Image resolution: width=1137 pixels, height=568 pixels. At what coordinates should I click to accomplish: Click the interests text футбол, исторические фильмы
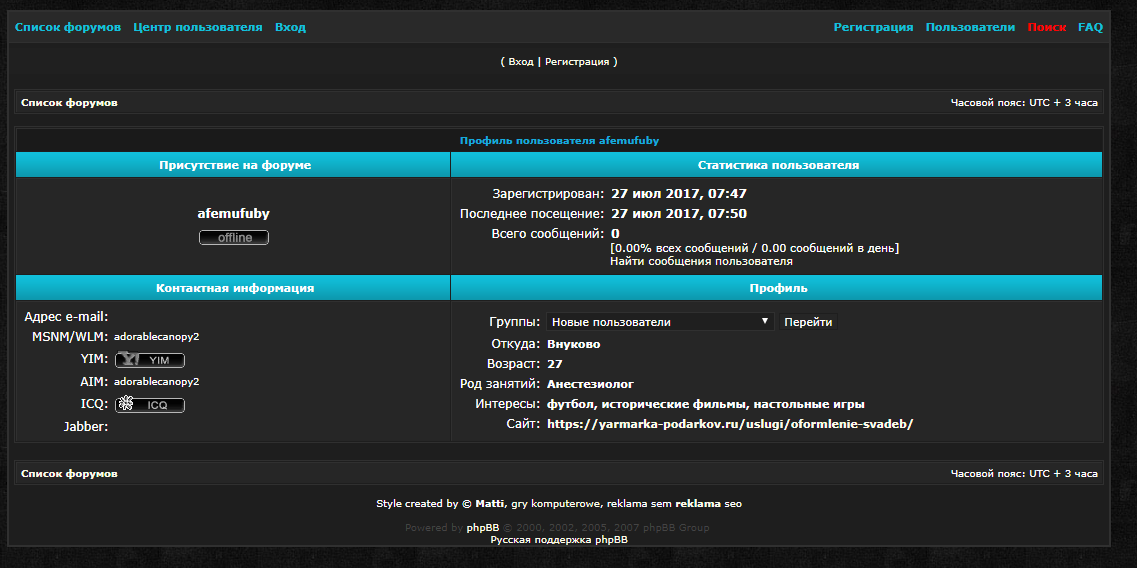coord(706,404)
